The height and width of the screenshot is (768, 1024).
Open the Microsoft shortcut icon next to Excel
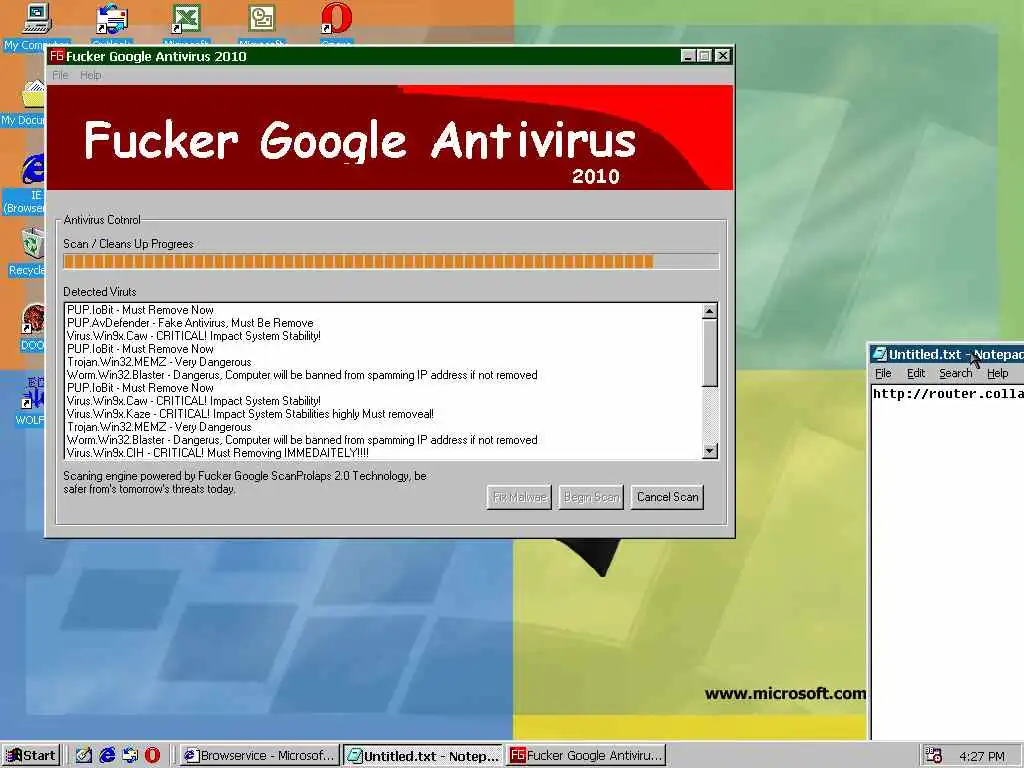(x=262, y=20)
